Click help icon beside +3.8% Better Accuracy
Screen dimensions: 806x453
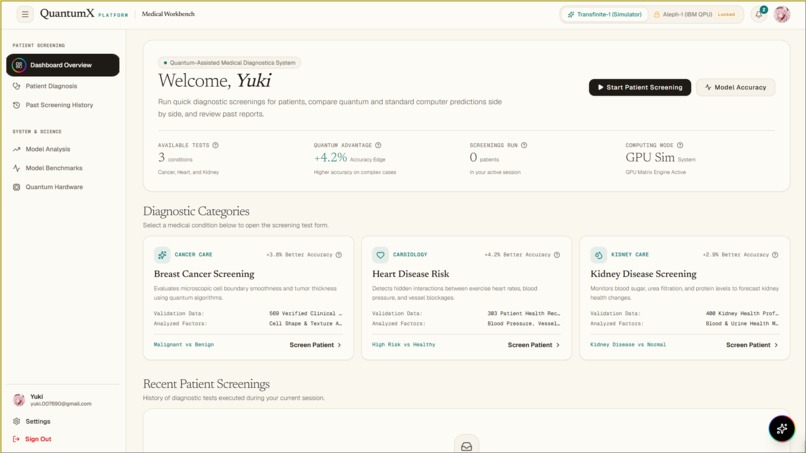click(x=339, y=255)
